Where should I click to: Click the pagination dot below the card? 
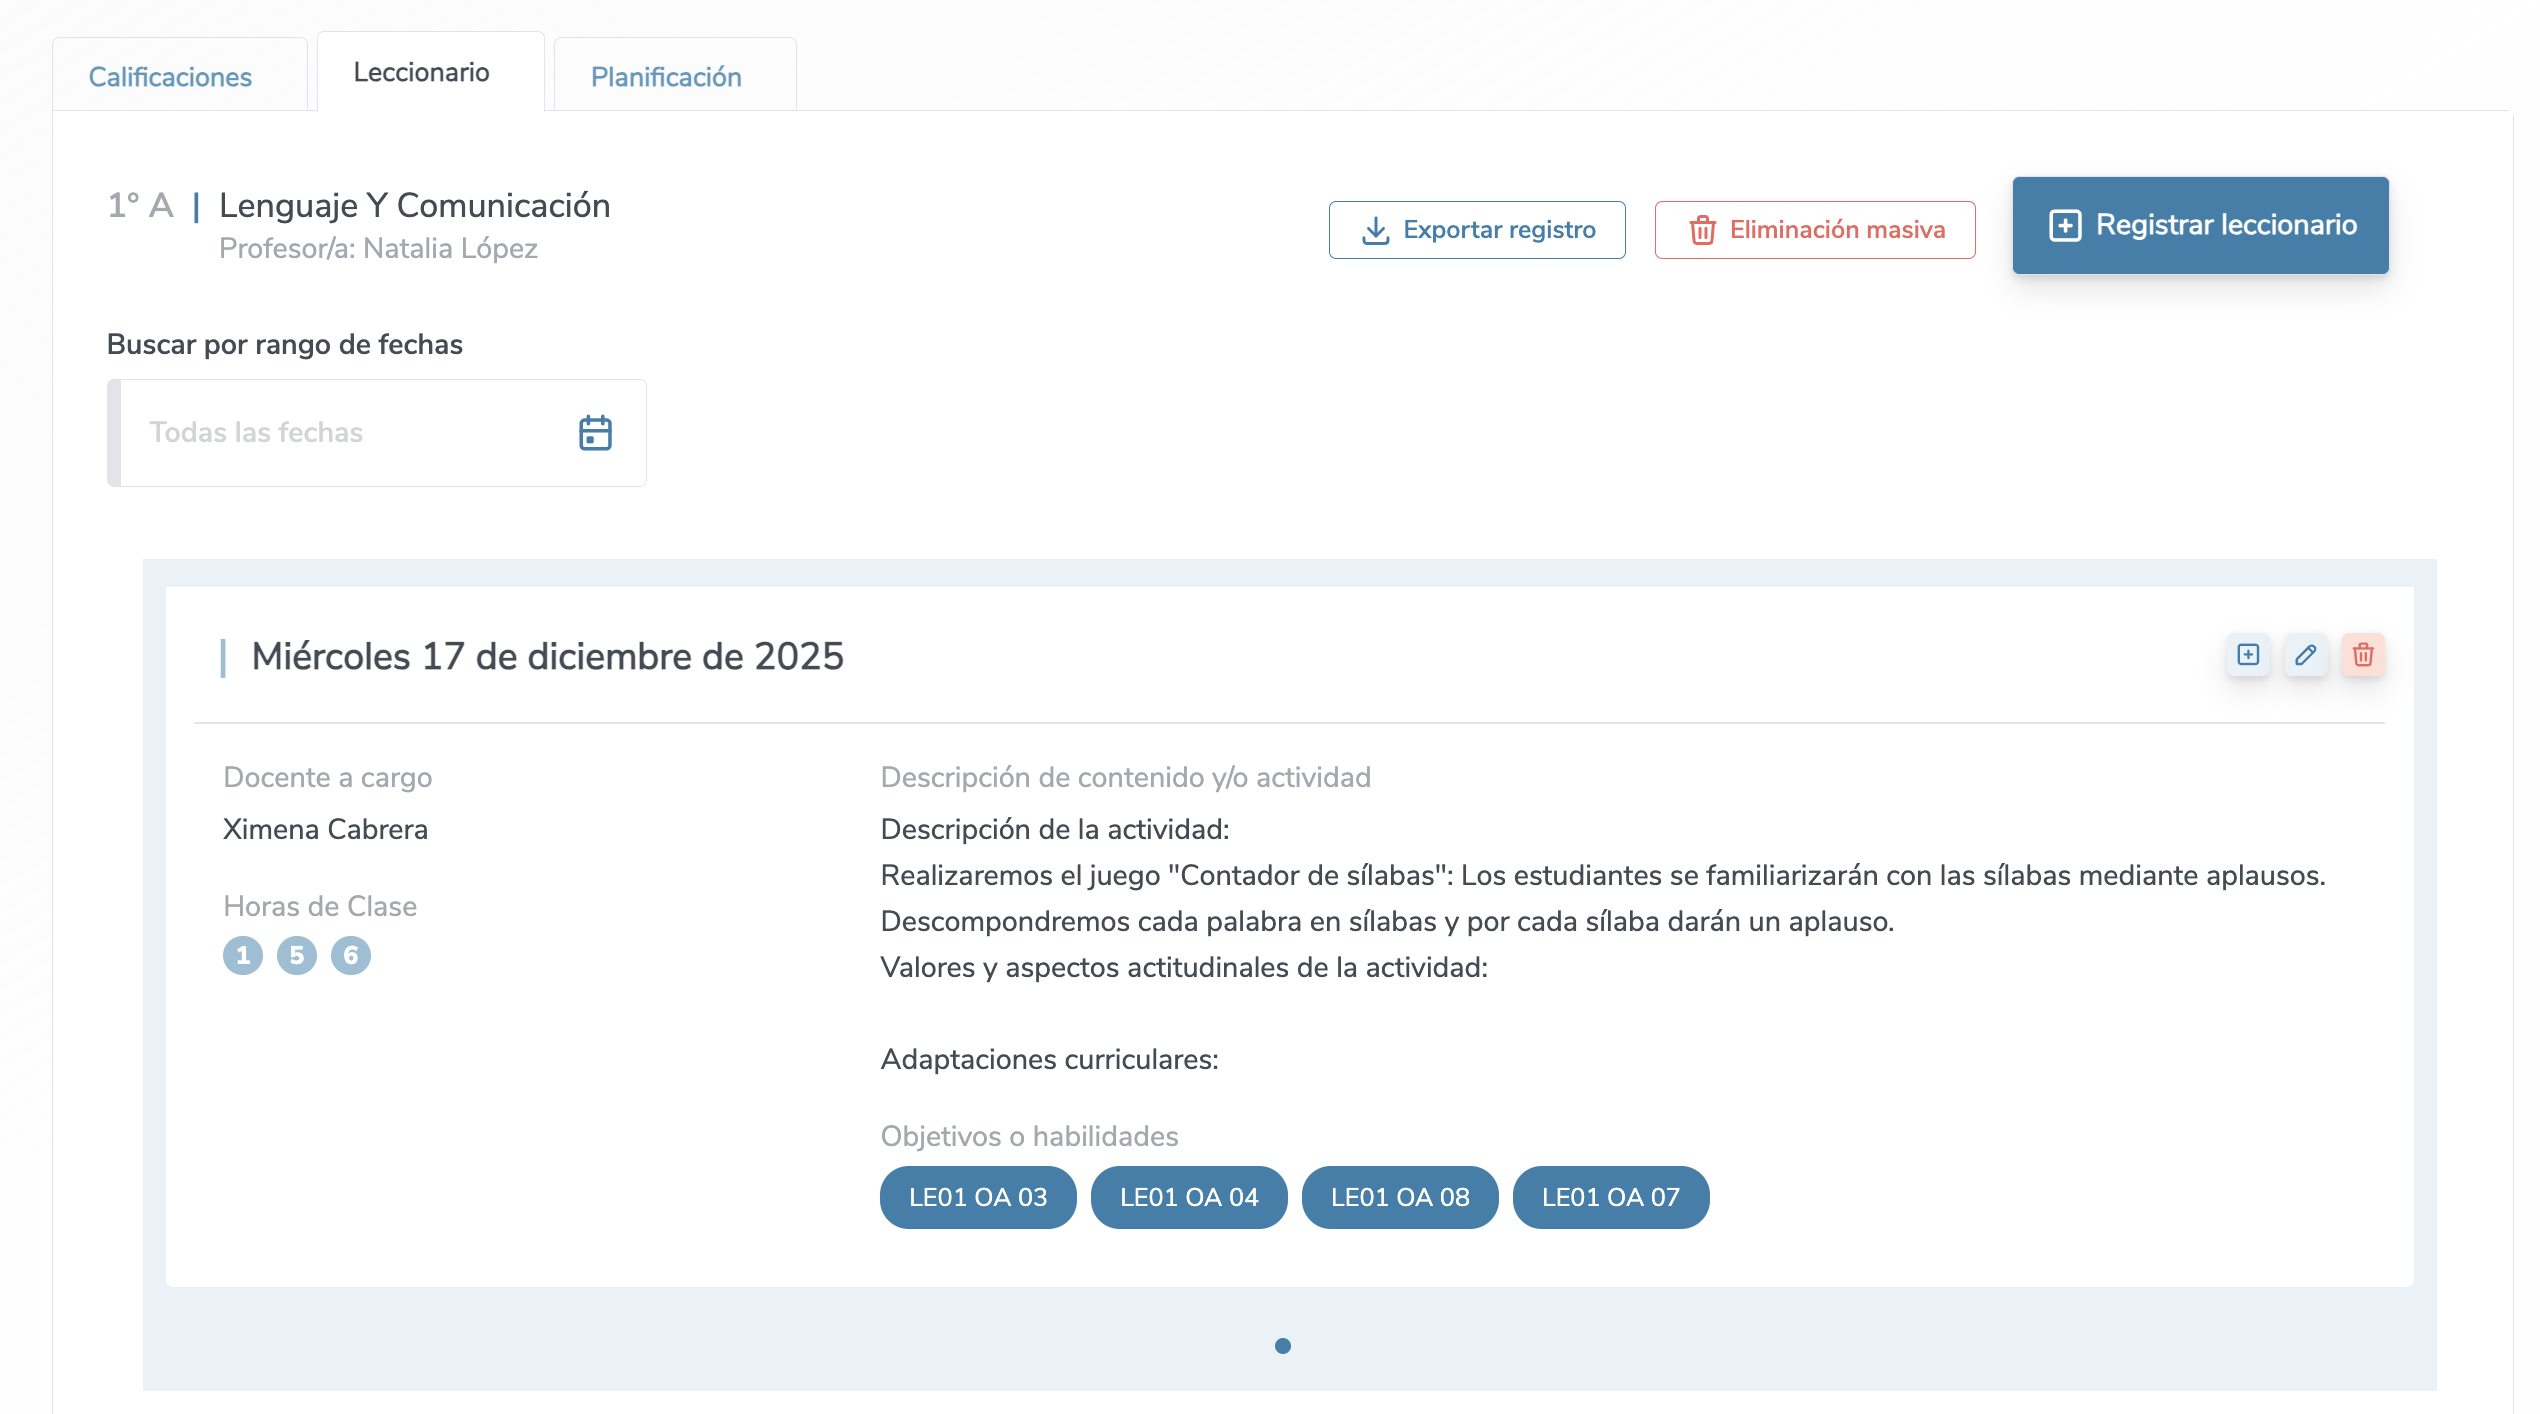click(1283, 1346)
